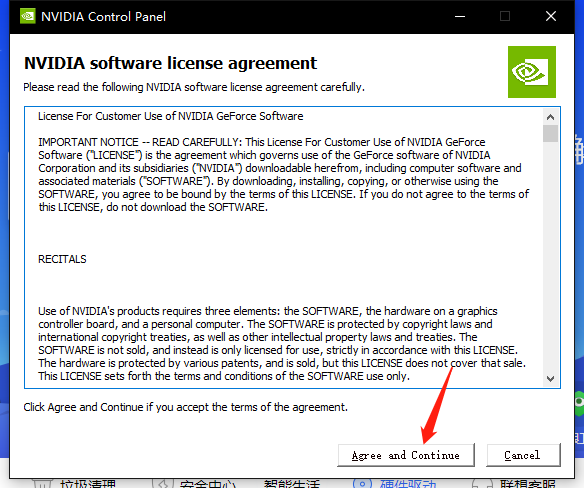Click the circular icon beside 硬件驱动
Viewport: 584px width, 488px height.
coord(362,484)
